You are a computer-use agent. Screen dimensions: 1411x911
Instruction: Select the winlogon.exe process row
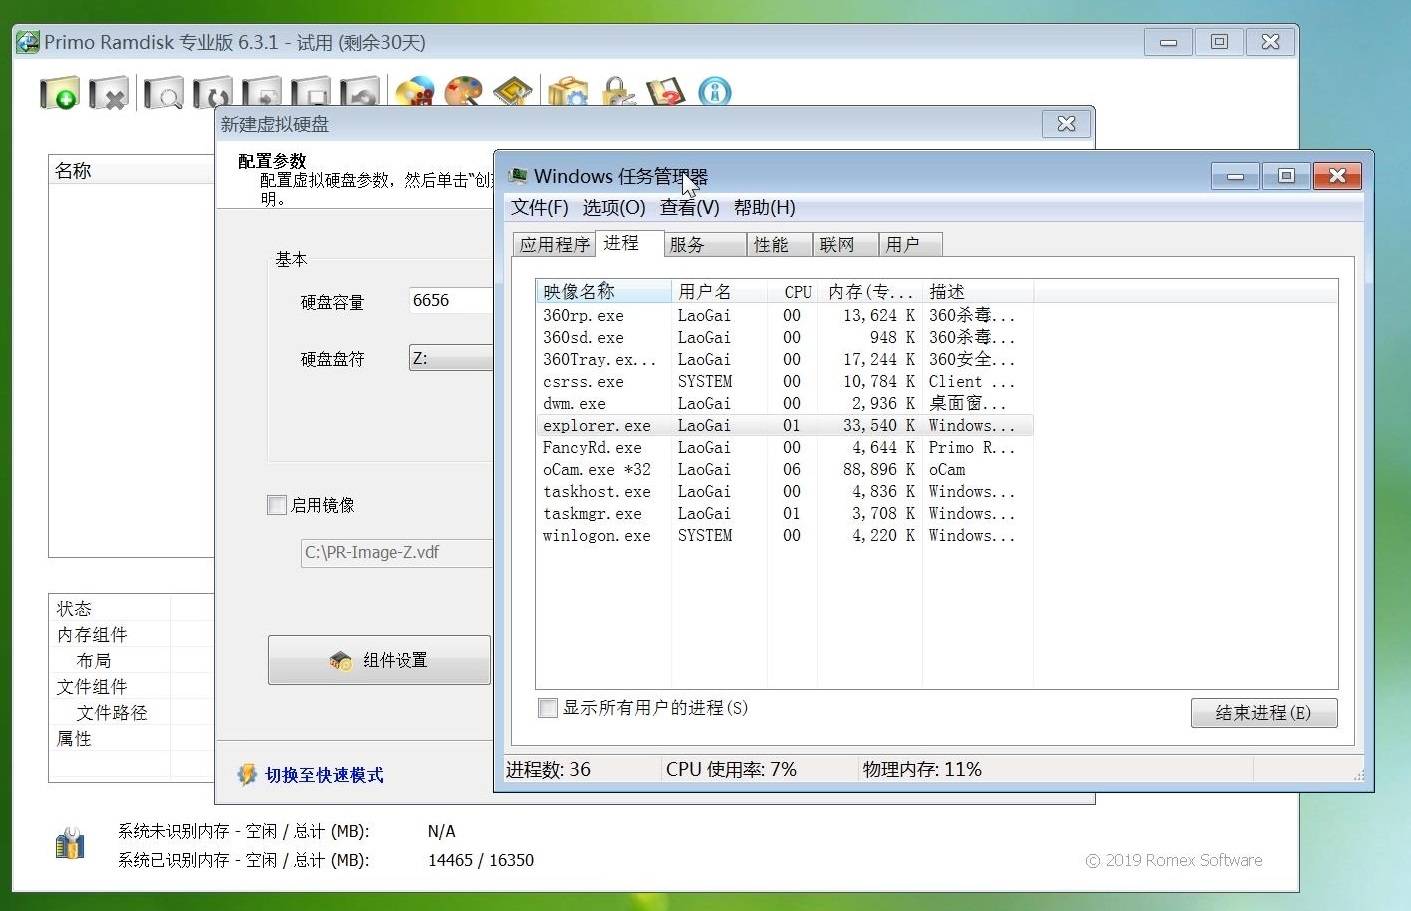click(785, 535)
